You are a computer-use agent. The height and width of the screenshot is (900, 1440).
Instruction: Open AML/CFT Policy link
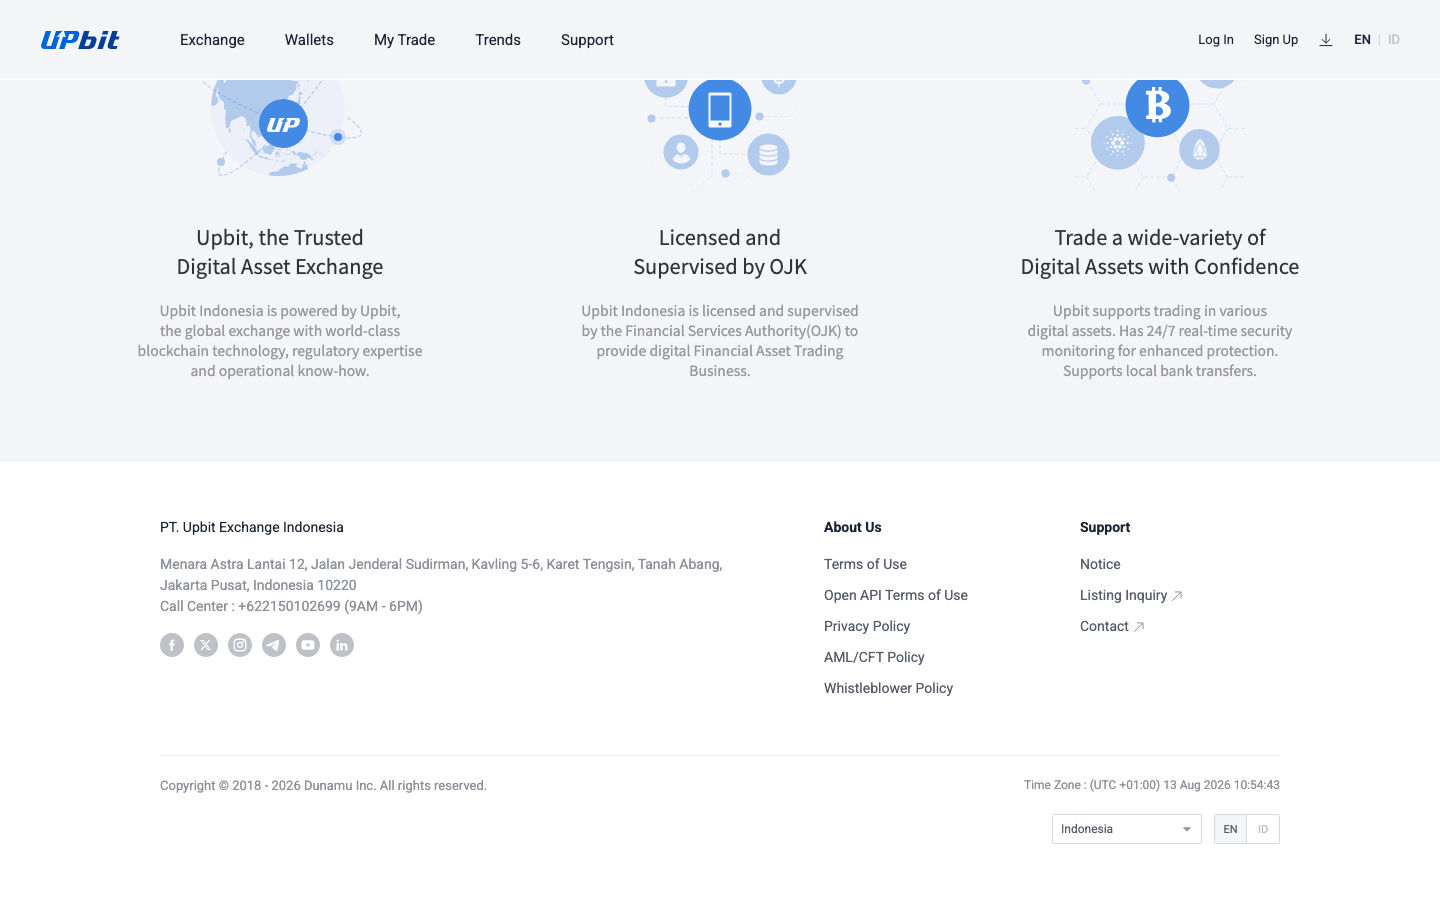click(874, 657)
